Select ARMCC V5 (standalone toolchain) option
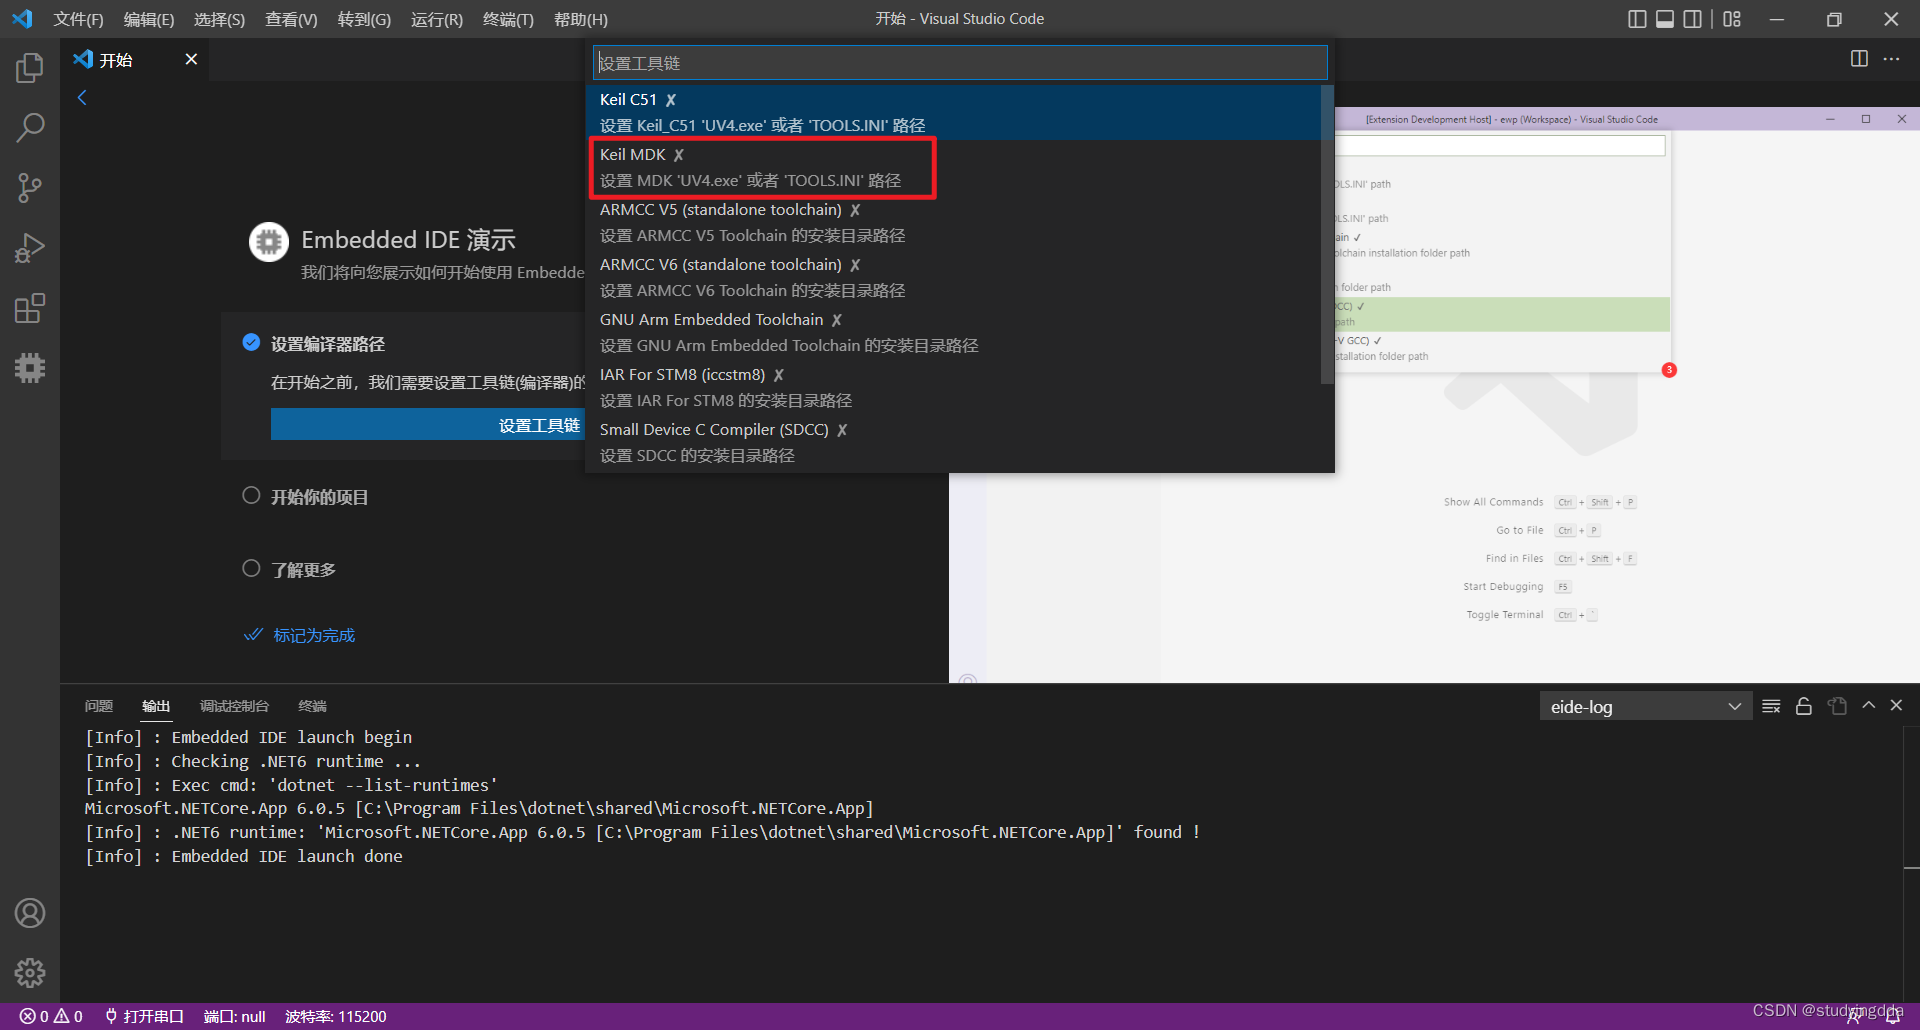Screen dimensions: 1920x1030 point(953,222)
